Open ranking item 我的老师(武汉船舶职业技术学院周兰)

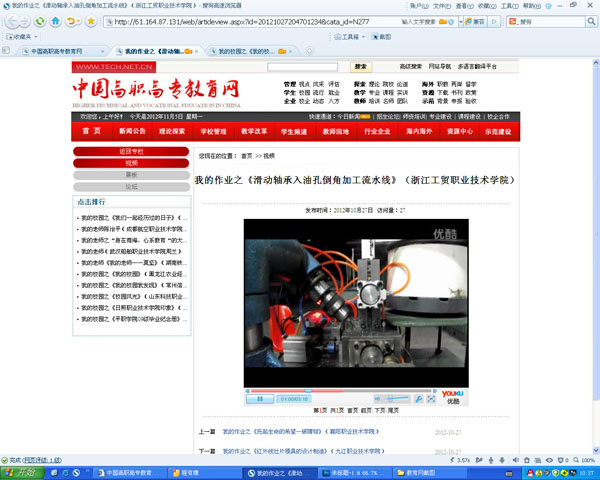click(131, 251)
